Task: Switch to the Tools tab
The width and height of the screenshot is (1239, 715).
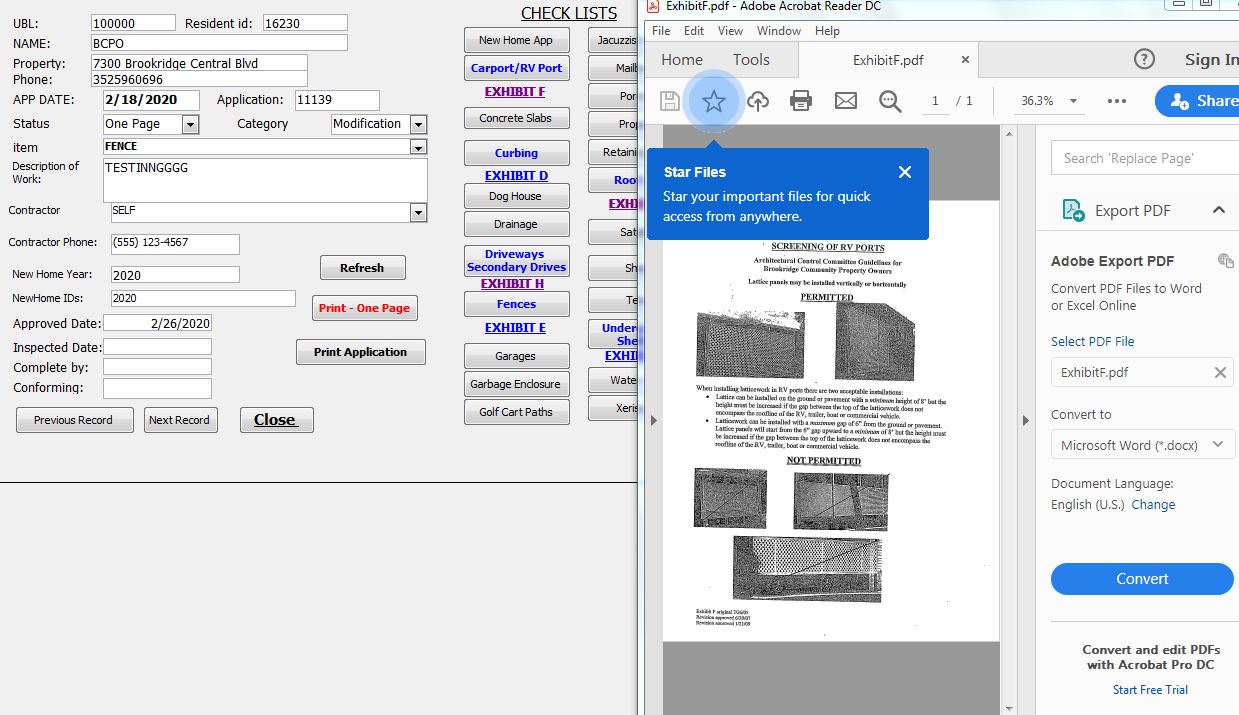Action: pos(751,60)
